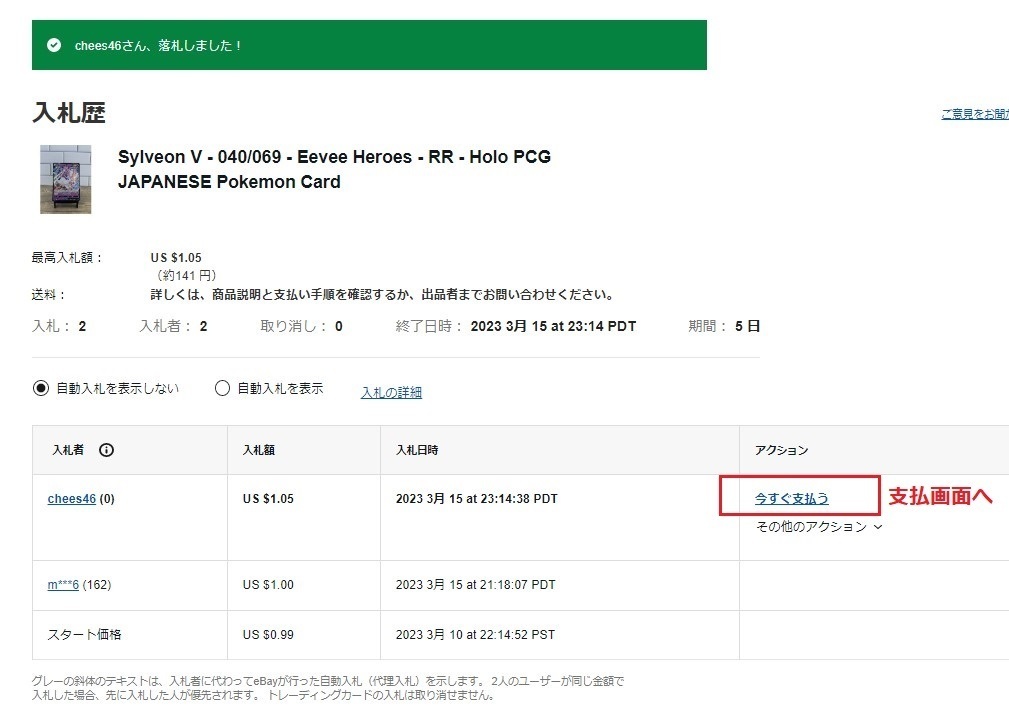Click the 入札額 column header
The width and height of the screenshot is (1009, 718).
point(258,450)
